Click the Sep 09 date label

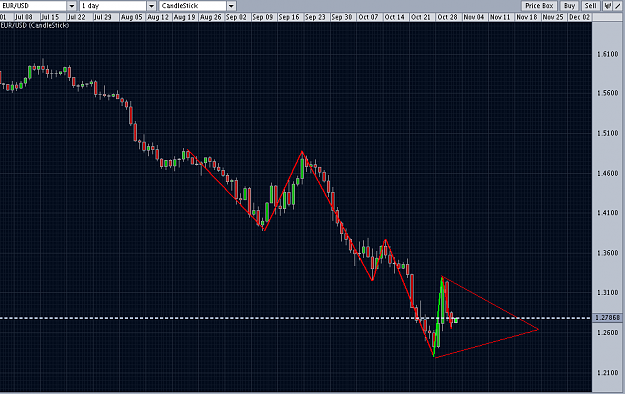262,17
